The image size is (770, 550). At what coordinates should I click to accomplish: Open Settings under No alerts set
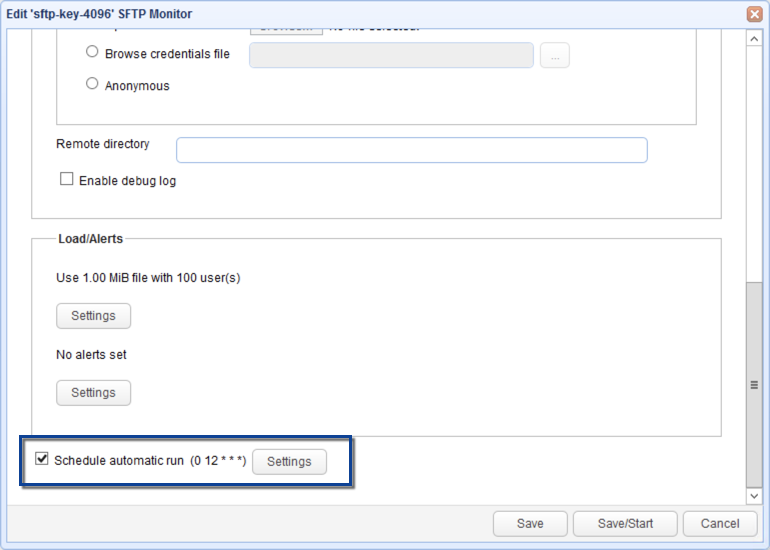point(93,393)
